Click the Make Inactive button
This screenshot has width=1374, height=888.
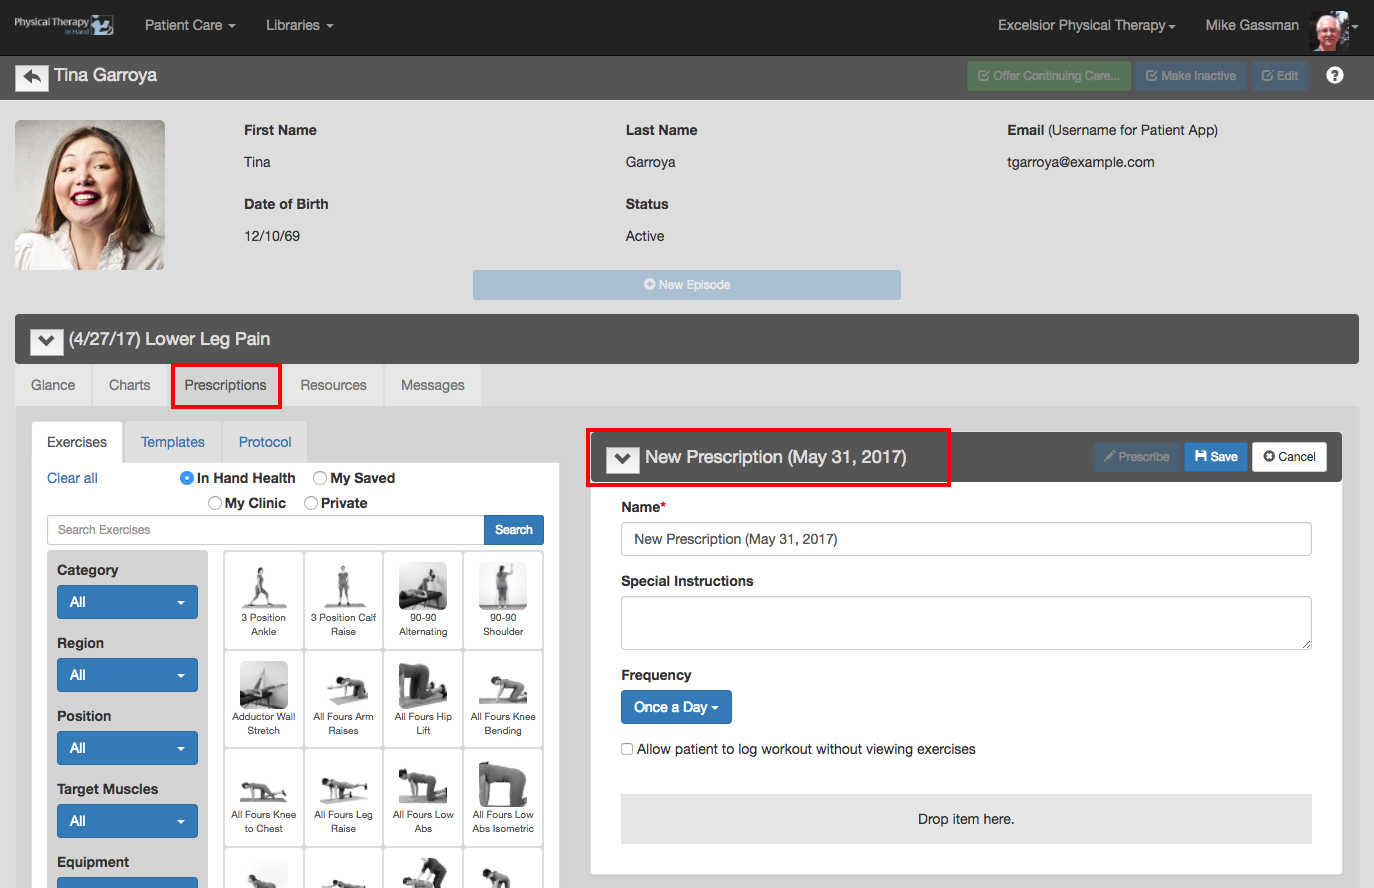coord(1191,76)
